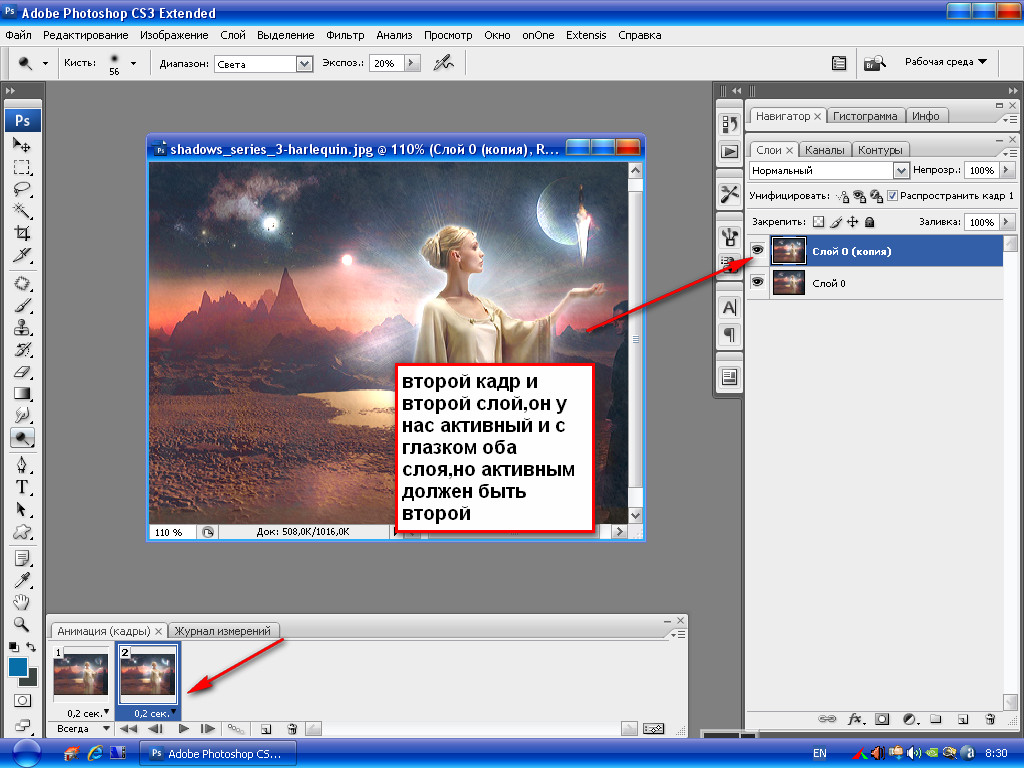Screen dimensions: 1024x768
Task: Open the Всегда looping options dropdown
Action: click(x=83, y=728)
